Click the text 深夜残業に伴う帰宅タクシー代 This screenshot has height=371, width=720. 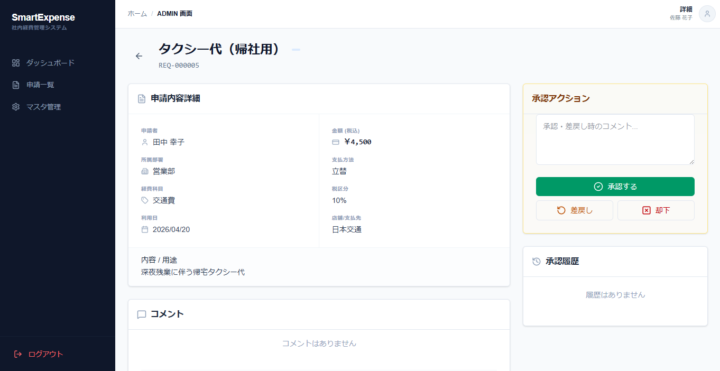point(193,272)
